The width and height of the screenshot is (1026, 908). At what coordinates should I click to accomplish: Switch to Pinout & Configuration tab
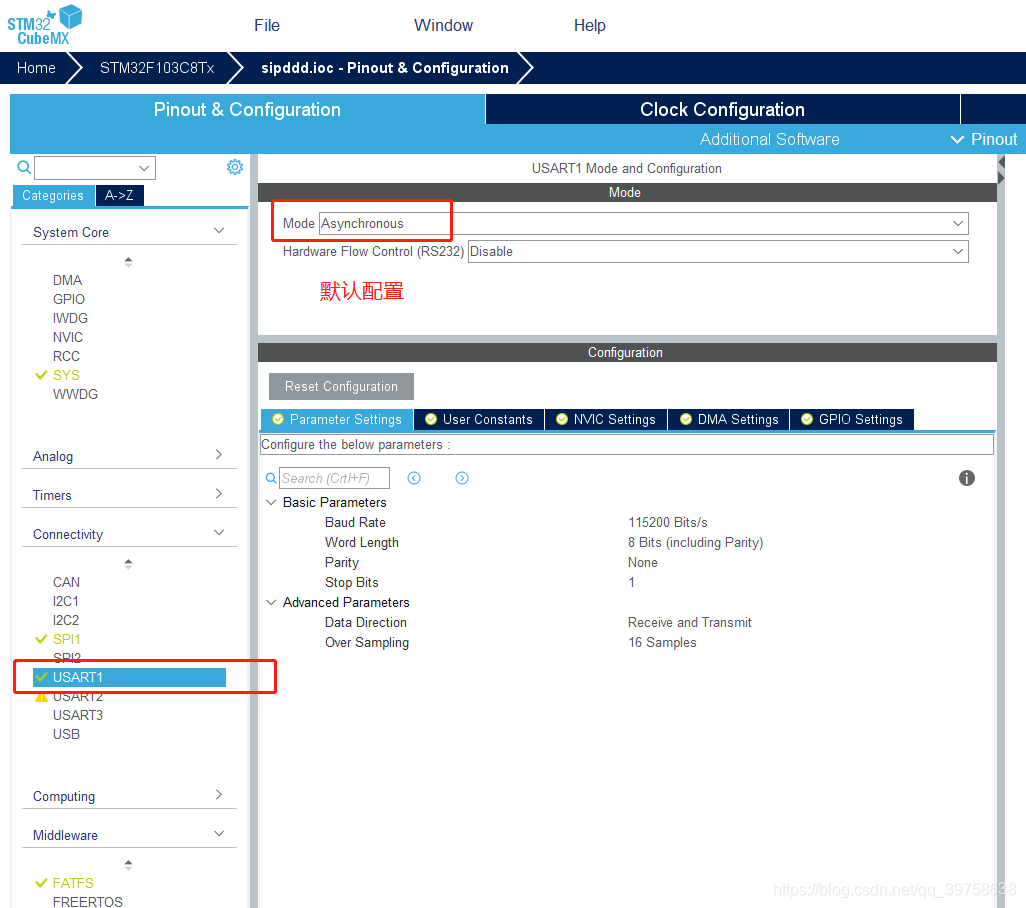point(247,109)
